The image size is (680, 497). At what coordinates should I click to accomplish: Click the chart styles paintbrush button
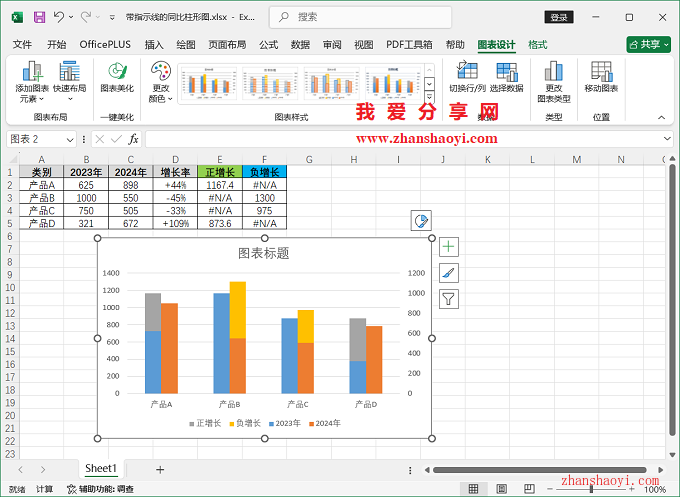[449, 272]
